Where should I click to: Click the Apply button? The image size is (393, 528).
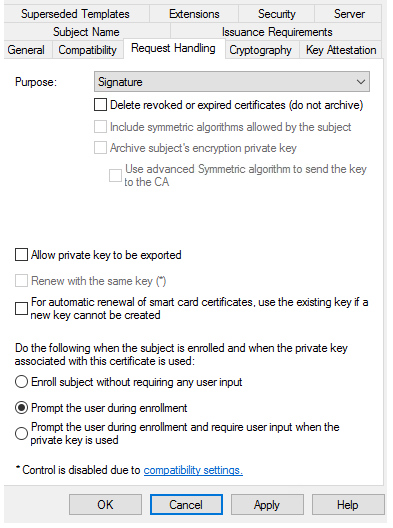point(267,504)
